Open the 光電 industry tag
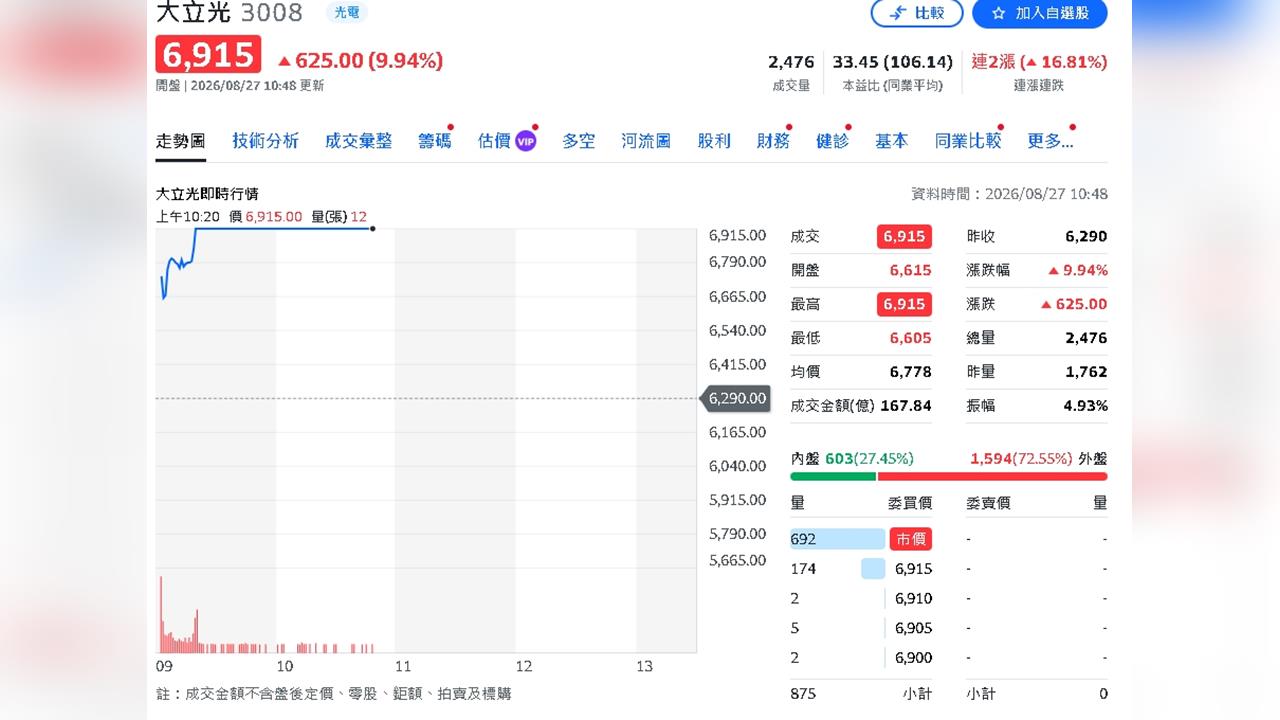Viewport: 1280px width, 720px height. pyautogui.click(x=347, y=12)
